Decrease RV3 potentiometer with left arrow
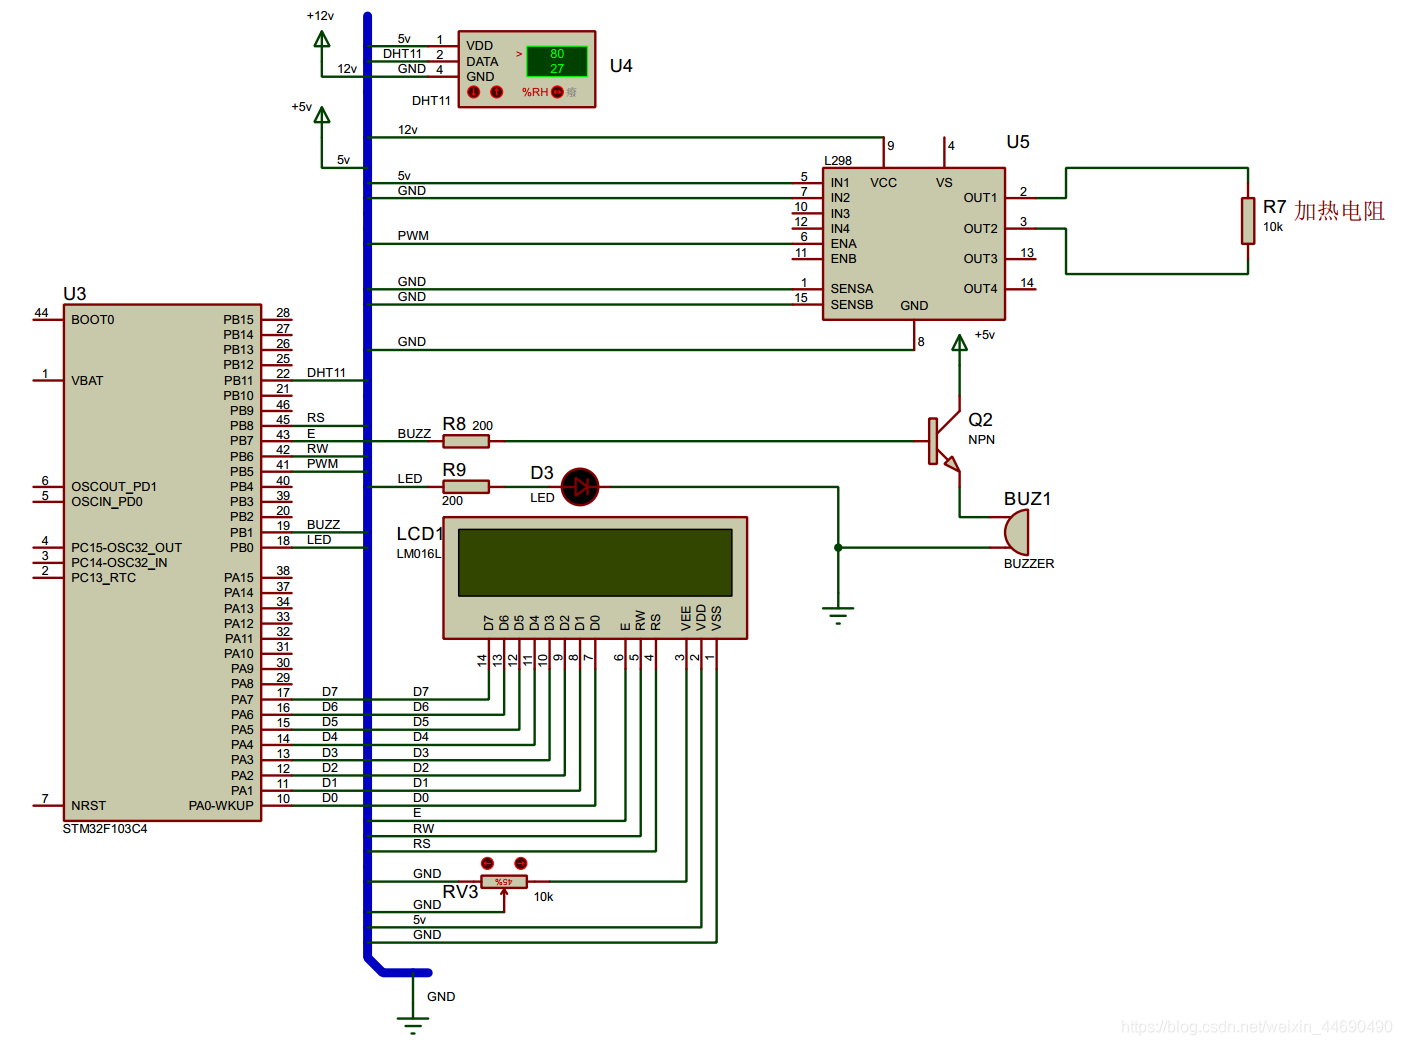Viewport: 1402px width, 1045px height. pos(487,863)
